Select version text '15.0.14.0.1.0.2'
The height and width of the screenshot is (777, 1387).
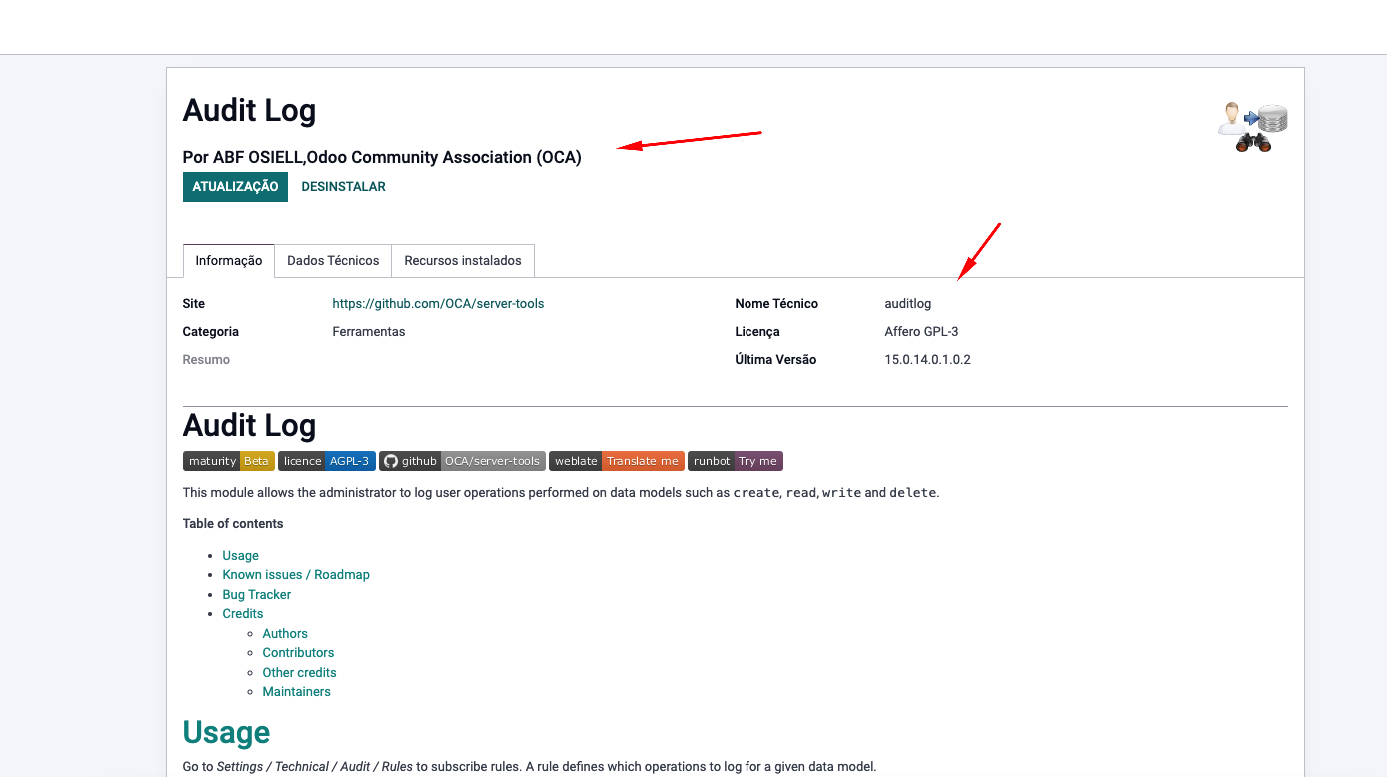click(x=927, y=360)
